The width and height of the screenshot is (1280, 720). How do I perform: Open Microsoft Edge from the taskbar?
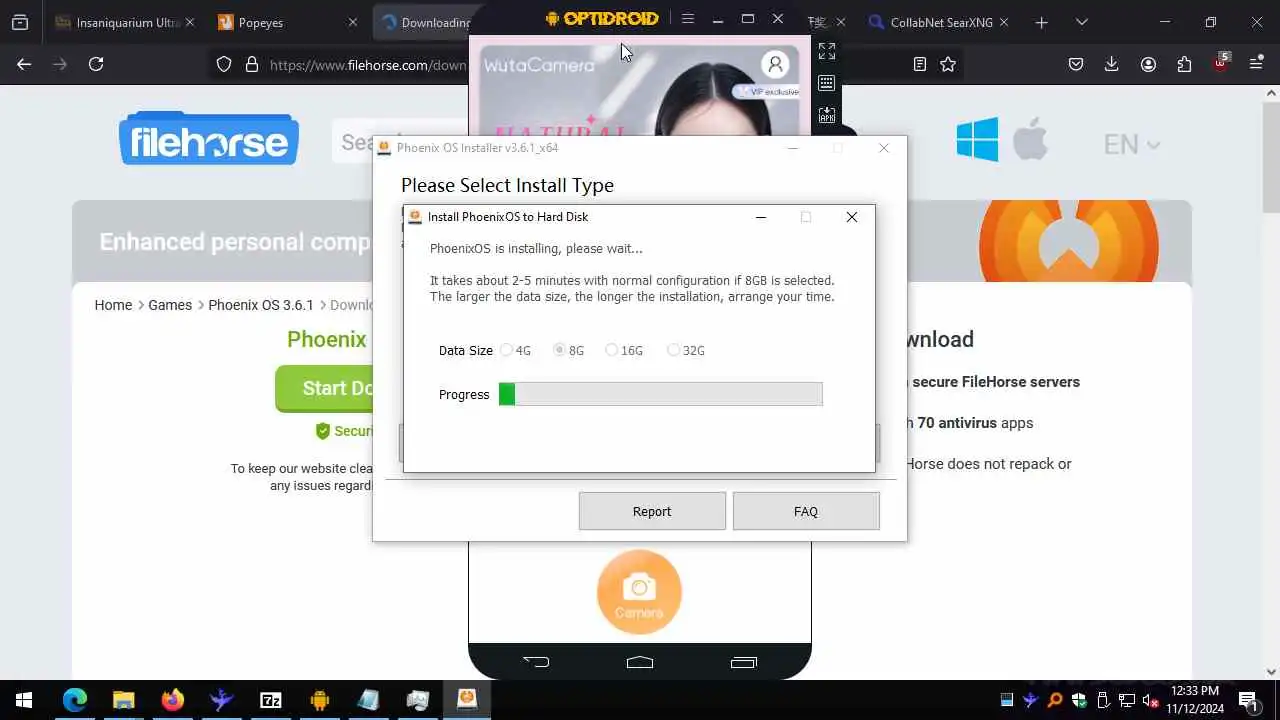tap(75, 700)
